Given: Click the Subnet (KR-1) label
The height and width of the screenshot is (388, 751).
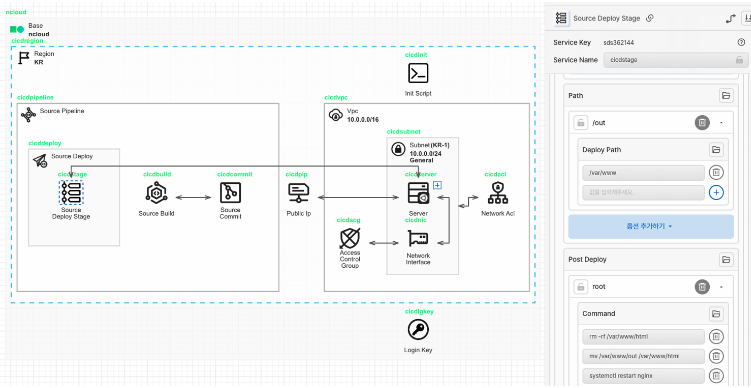Looking at the screenshot, I should tap(430, 145).
